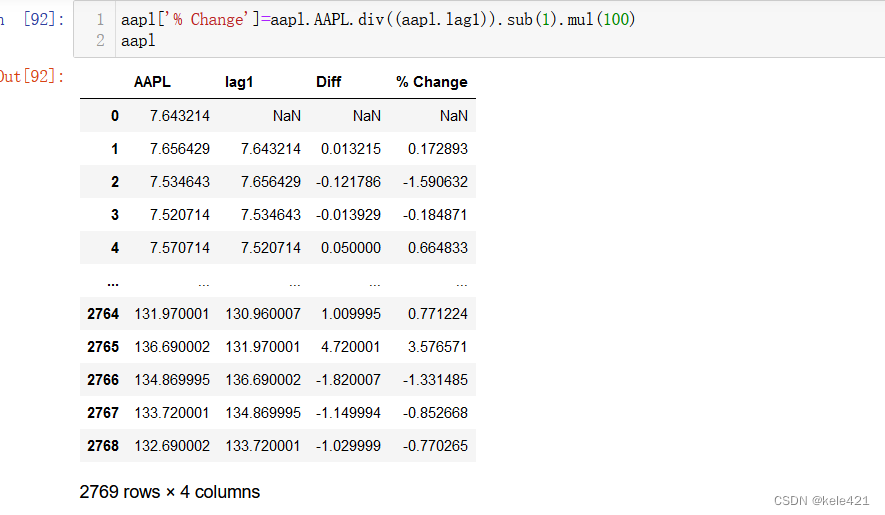Click the AAPL column header
This screenshot has width=885, height=515.
152,82
